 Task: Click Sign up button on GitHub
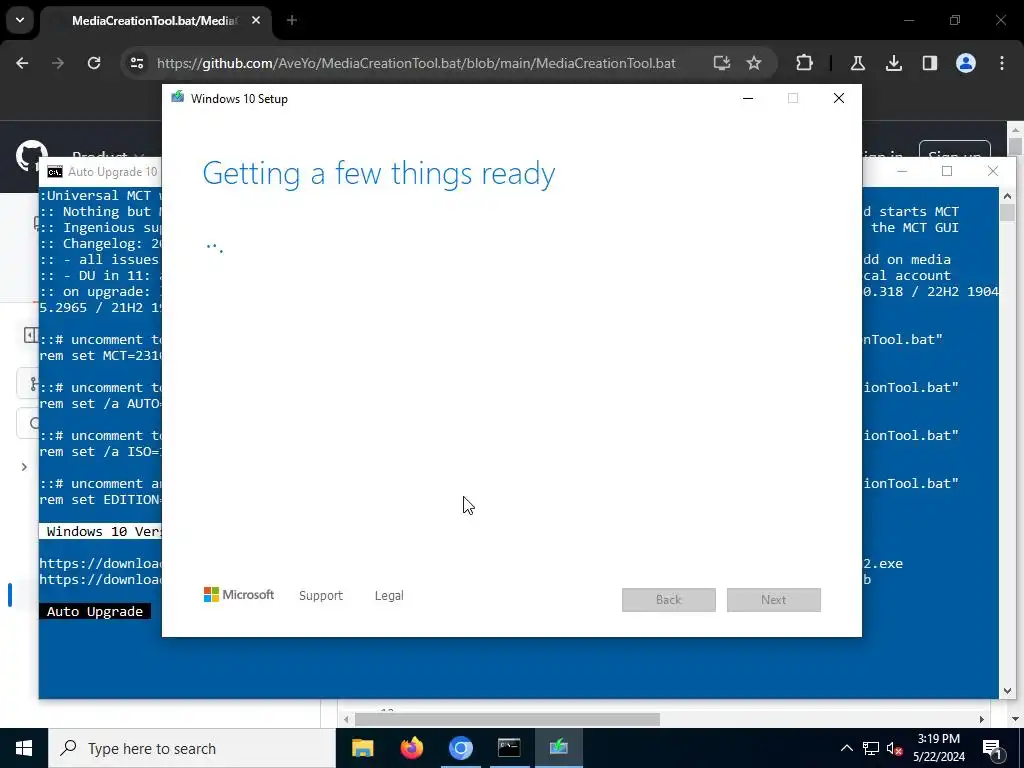click(x=954, y=156)
